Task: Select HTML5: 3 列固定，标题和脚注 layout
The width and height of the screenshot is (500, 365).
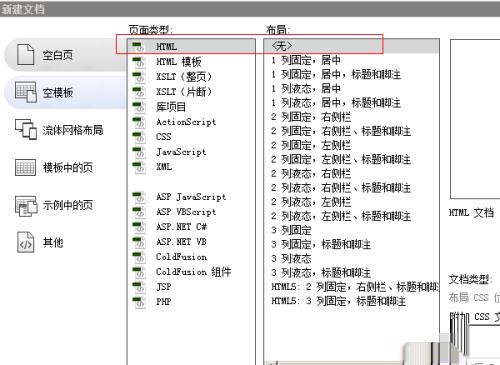Action: [x=339, y=301]
